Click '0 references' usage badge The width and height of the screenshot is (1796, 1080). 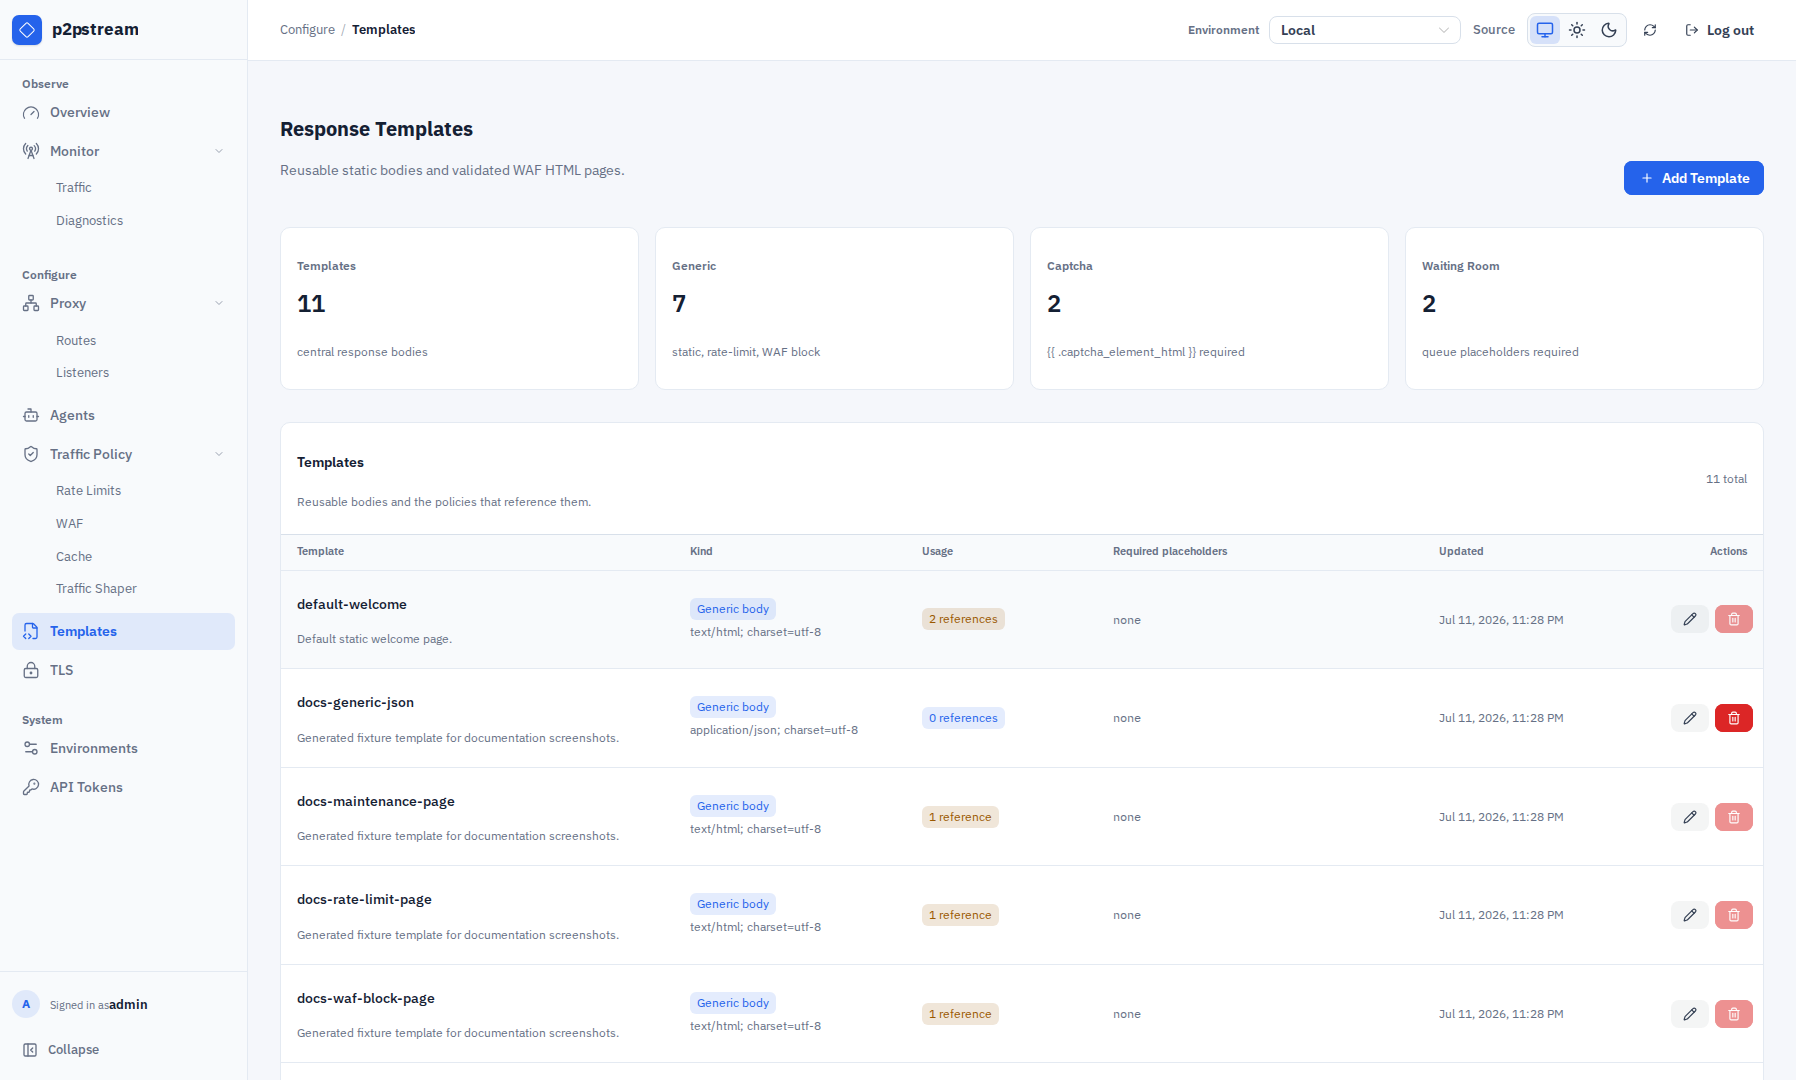point(963,718)
